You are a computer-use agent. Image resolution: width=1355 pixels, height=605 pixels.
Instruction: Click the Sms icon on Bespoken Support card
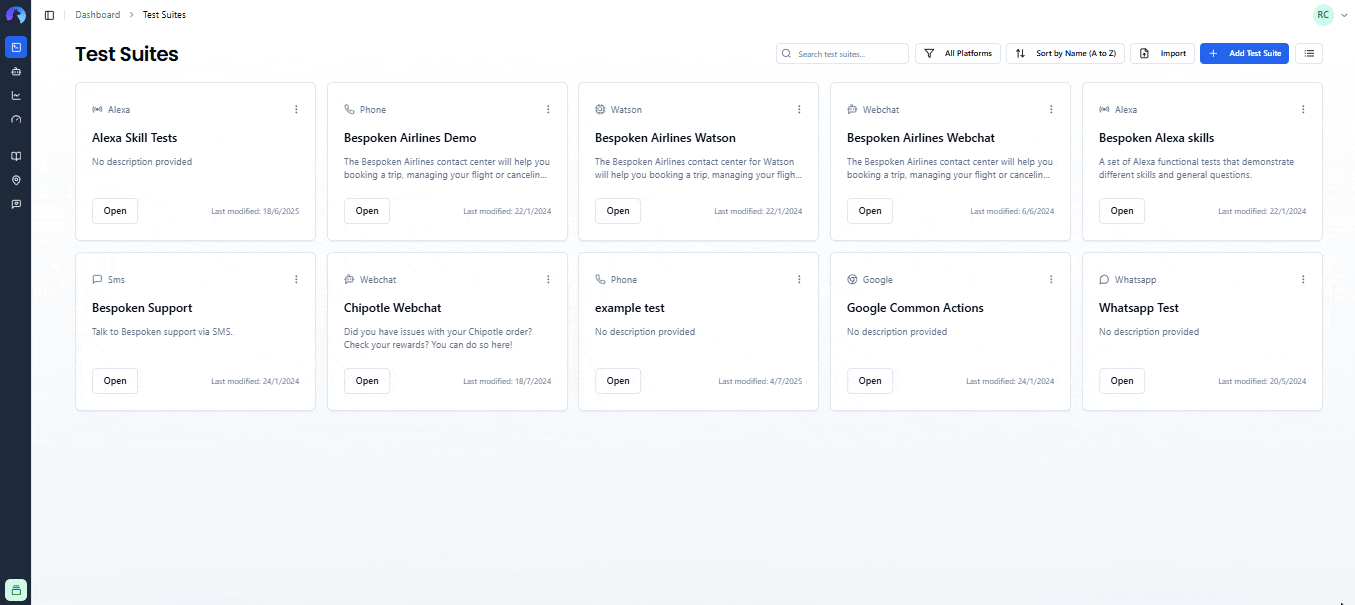(97, 280)
